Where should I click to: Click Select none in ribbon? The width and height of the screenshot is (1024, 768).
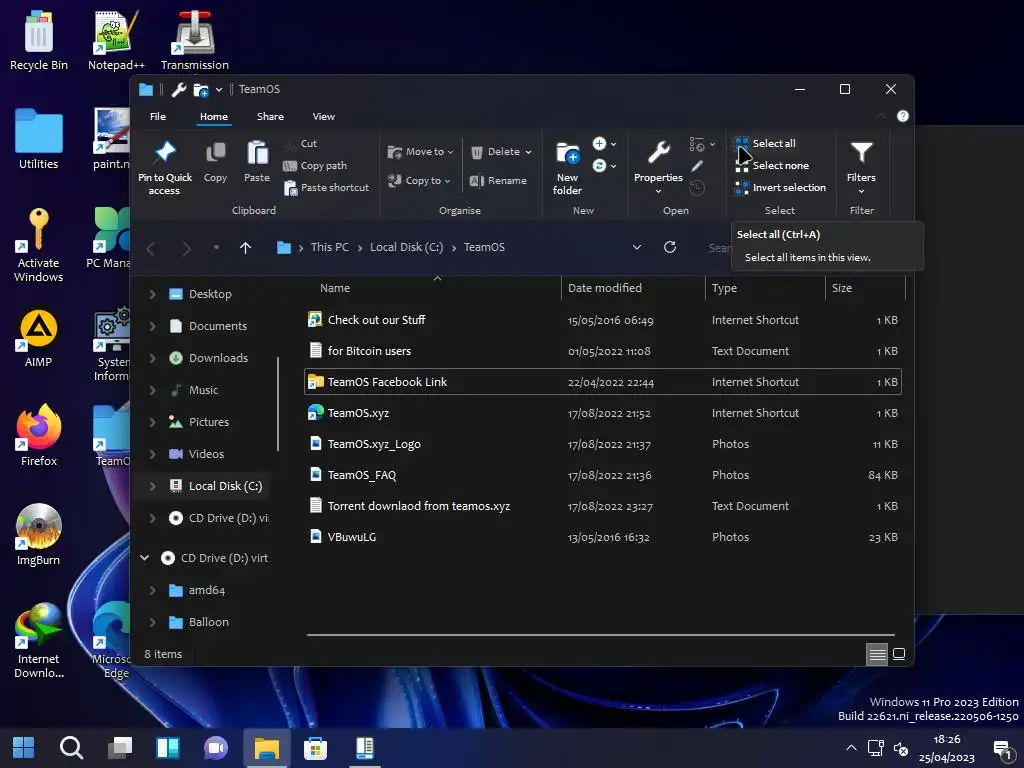click(772, 166)
